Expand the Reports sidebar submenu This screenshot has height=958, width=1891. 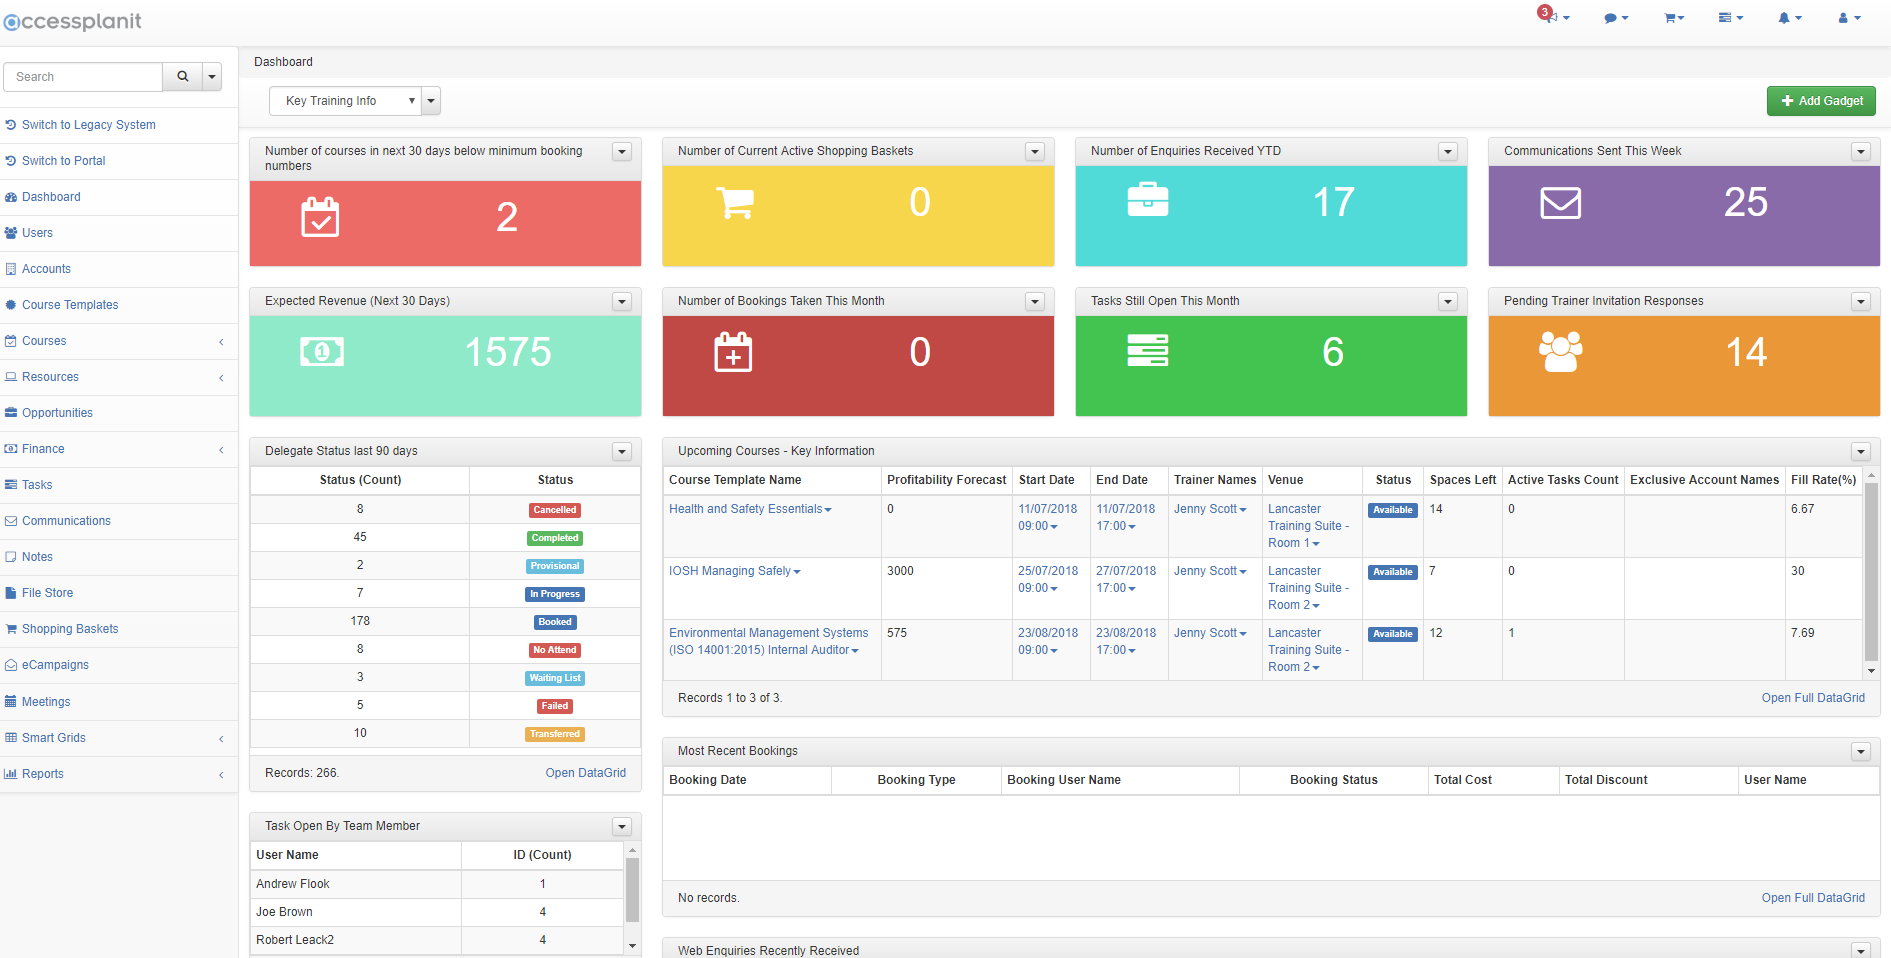coord(221,775)
